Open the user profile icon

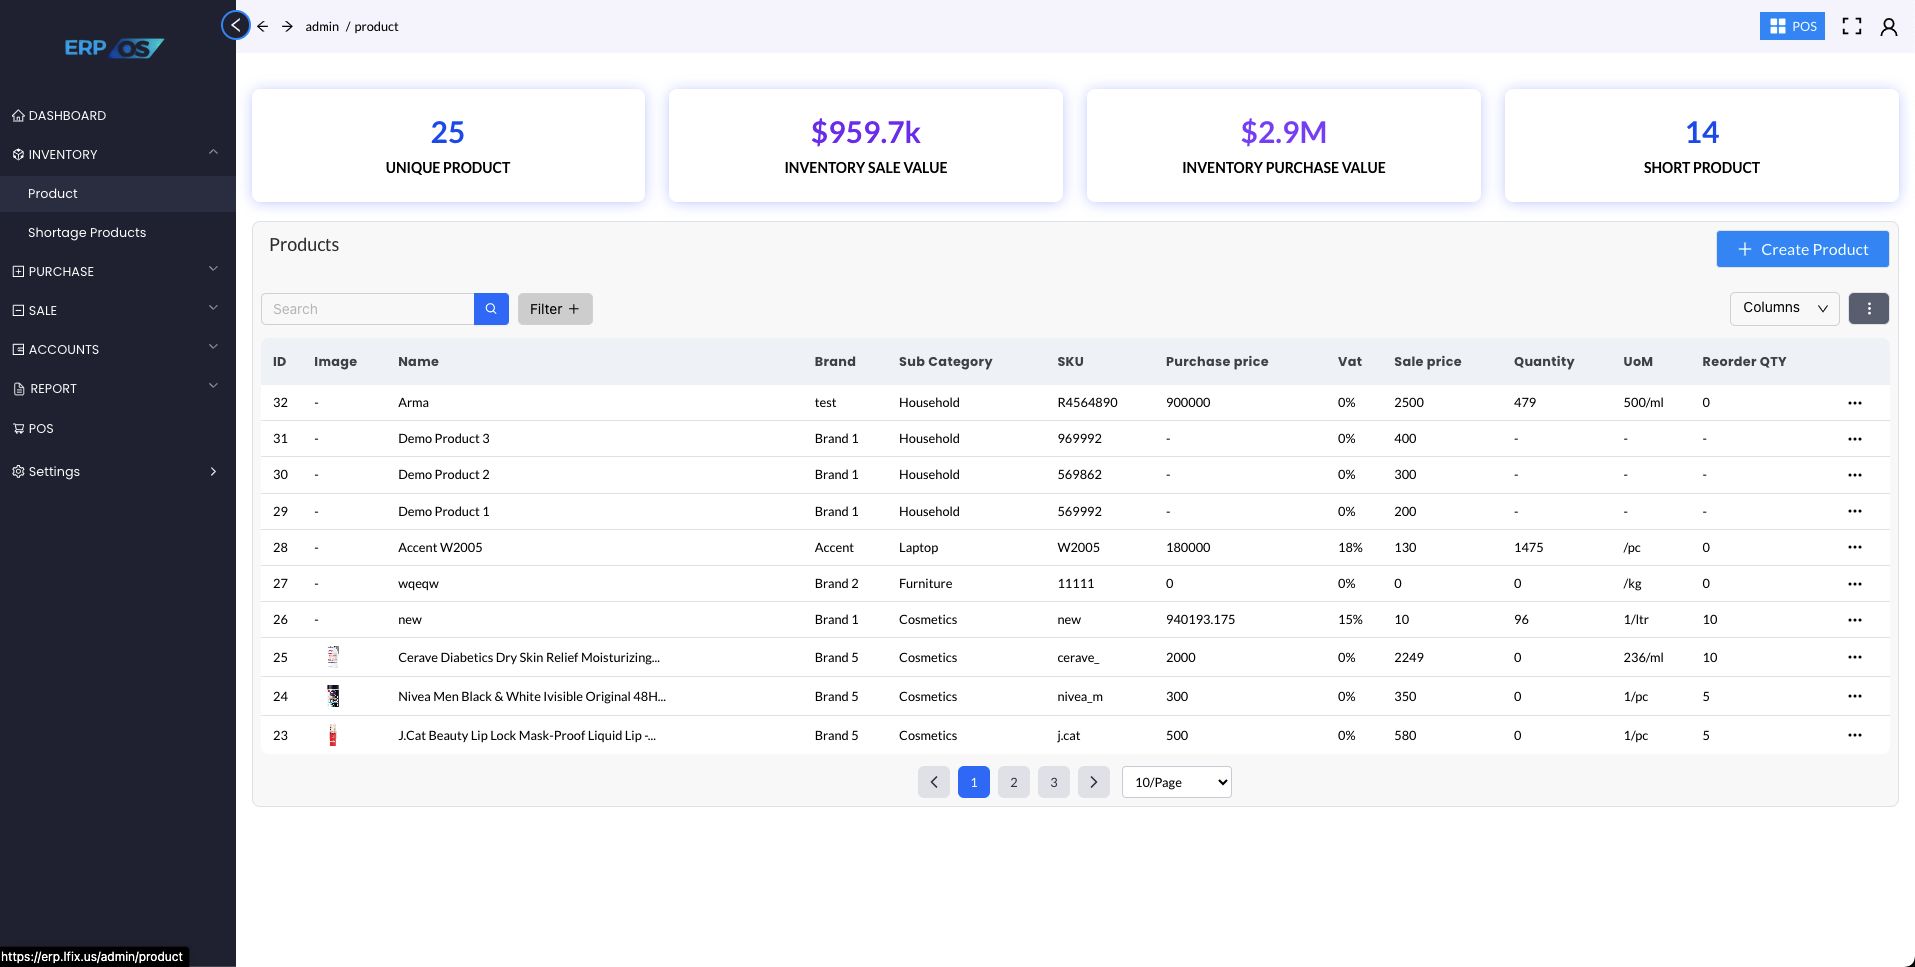pyautogui.click(x=1888, y=27)
